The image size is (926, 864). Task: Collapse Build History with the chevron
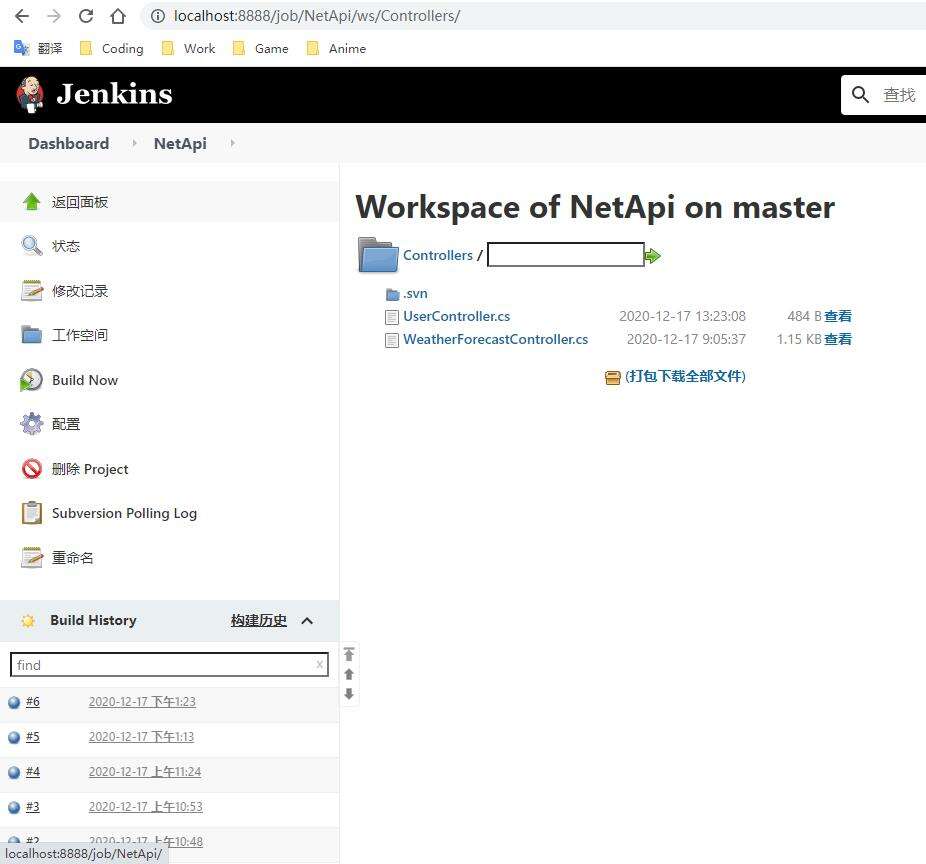pyautogui.click(x=307, y=621)
